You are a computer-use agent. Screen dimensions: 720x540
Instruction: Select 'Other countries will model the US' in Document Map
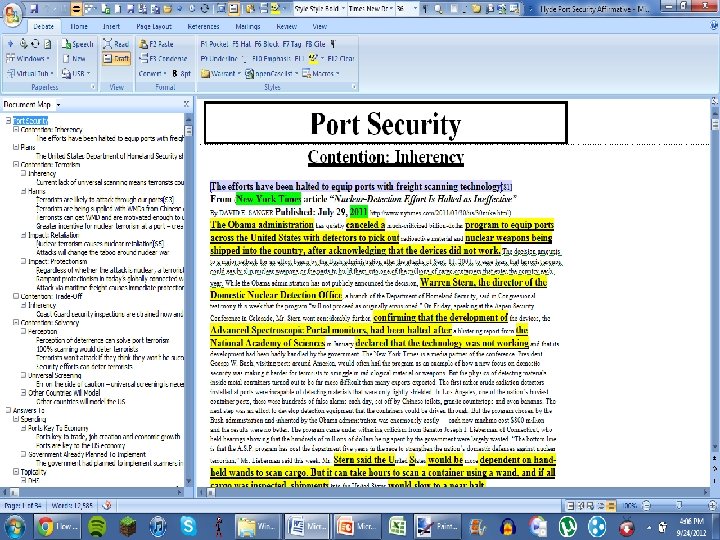point(80,402)
